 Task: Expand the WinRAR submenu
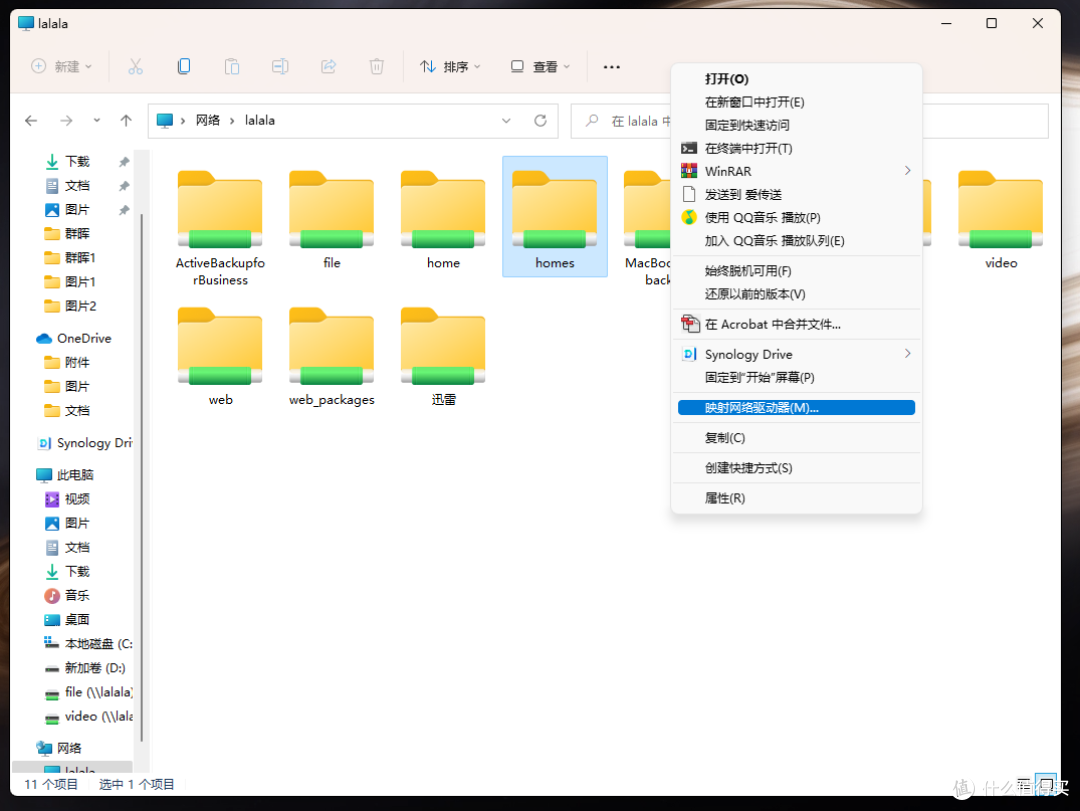pyautogui.click(x=907, y=171)
